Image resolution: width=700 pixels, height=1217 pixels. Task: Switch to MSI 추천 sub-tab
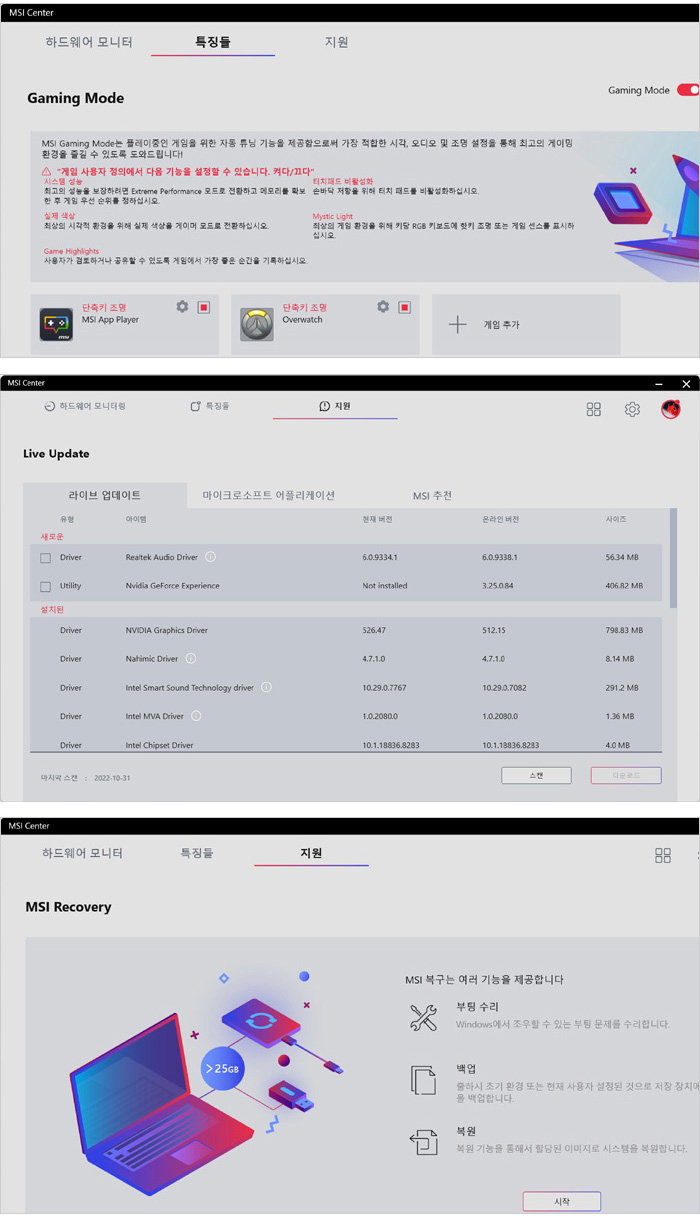pyautogui.click(x=432, y=495)
